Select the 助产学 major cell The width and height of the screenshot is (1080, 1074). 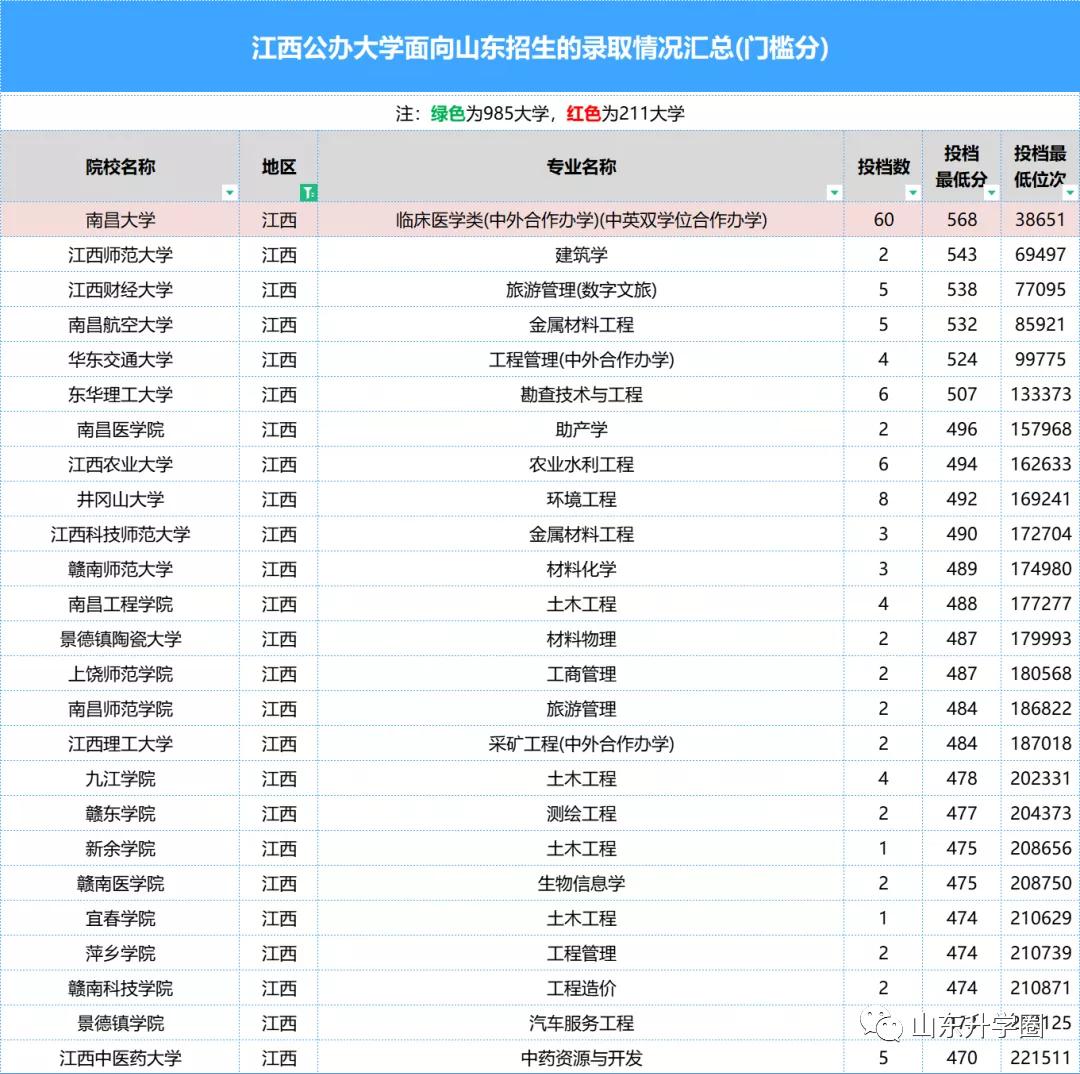coord(583,429)
